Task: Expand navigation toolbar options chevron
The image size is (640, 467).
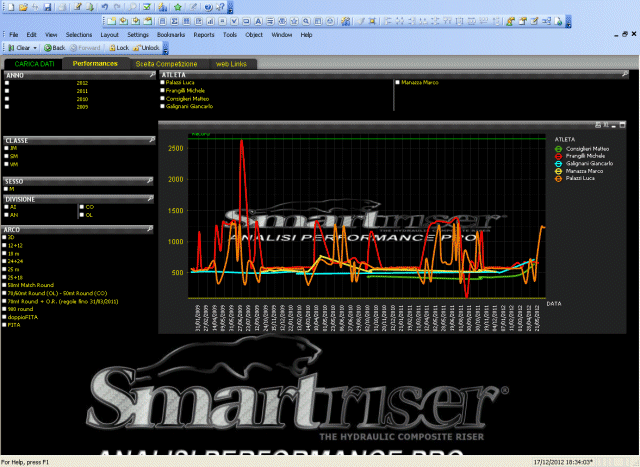Action: click(166, 48)
